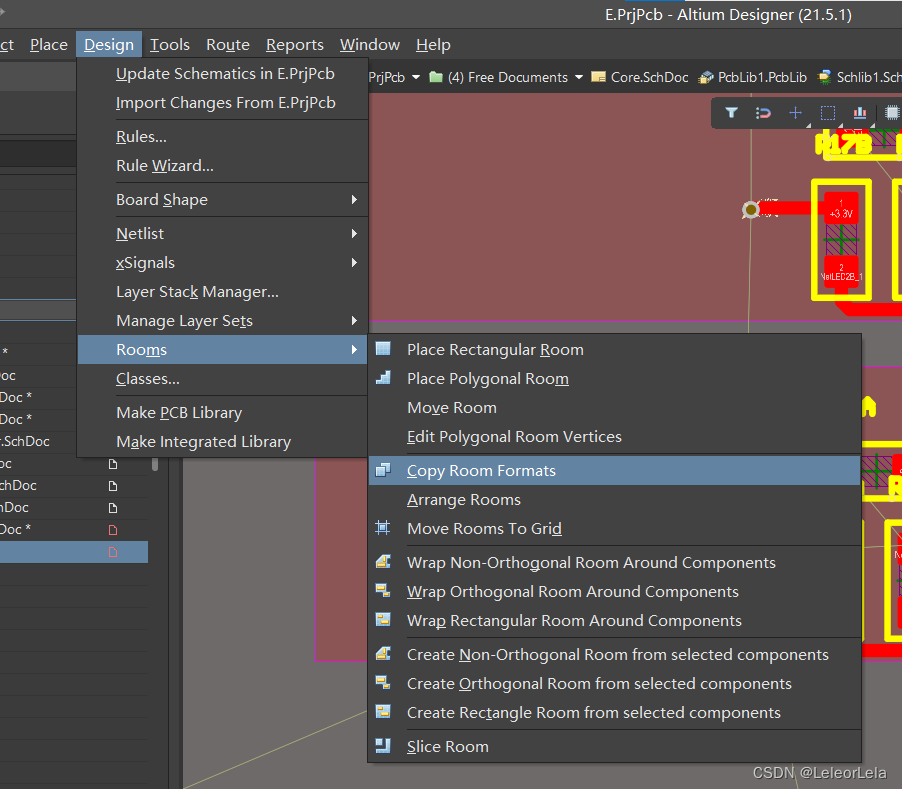Click the dashed rectangle select icon
Screen dimensions: 902x789
[x=828, y=113]
